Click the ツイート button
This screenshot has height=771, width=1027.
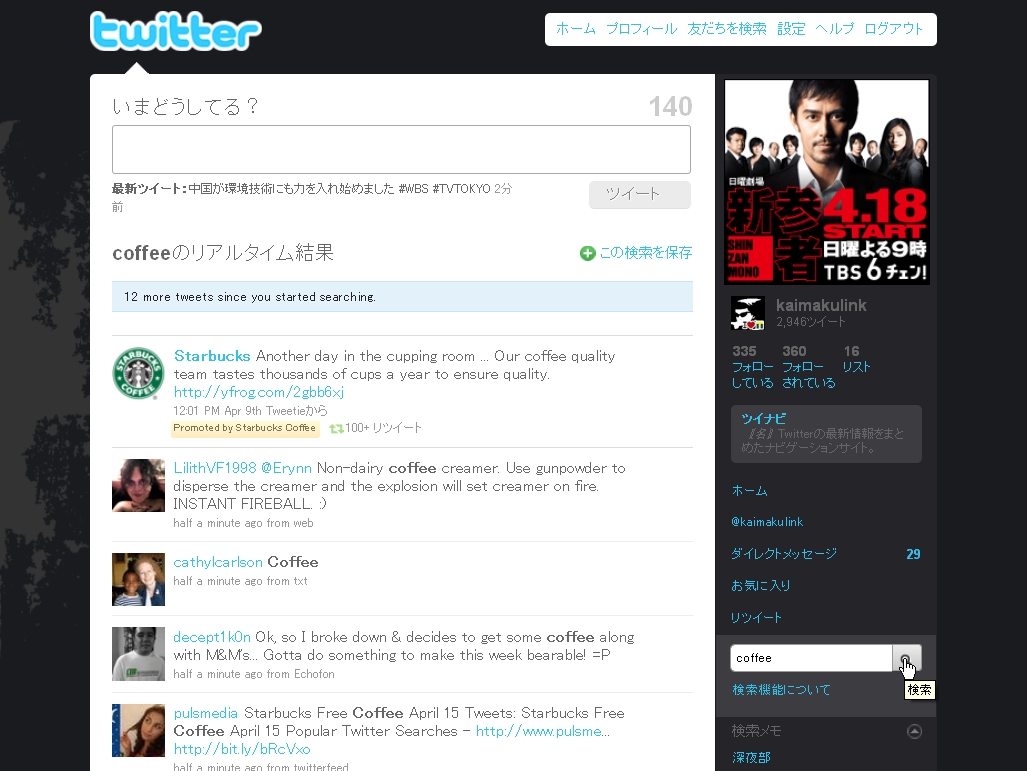[640, 195]
